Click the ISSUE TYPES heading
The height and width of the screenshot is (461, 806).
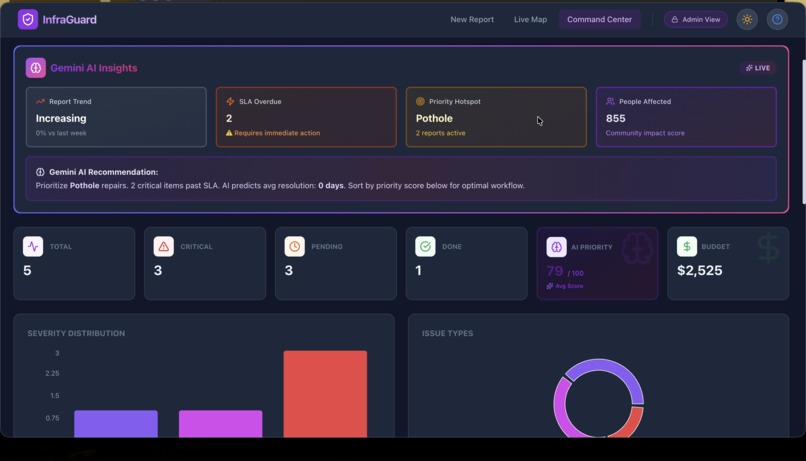tap(447, 334)
